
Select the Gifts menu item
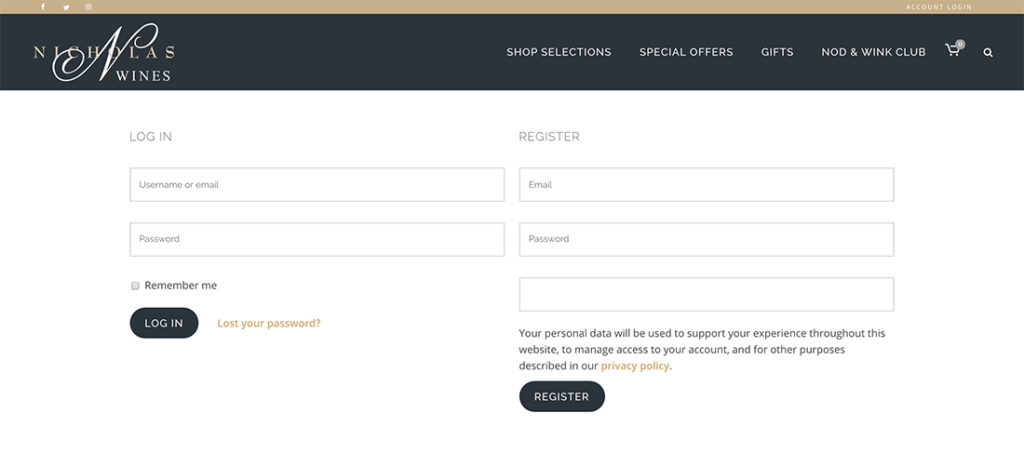(x=777, y=52)
